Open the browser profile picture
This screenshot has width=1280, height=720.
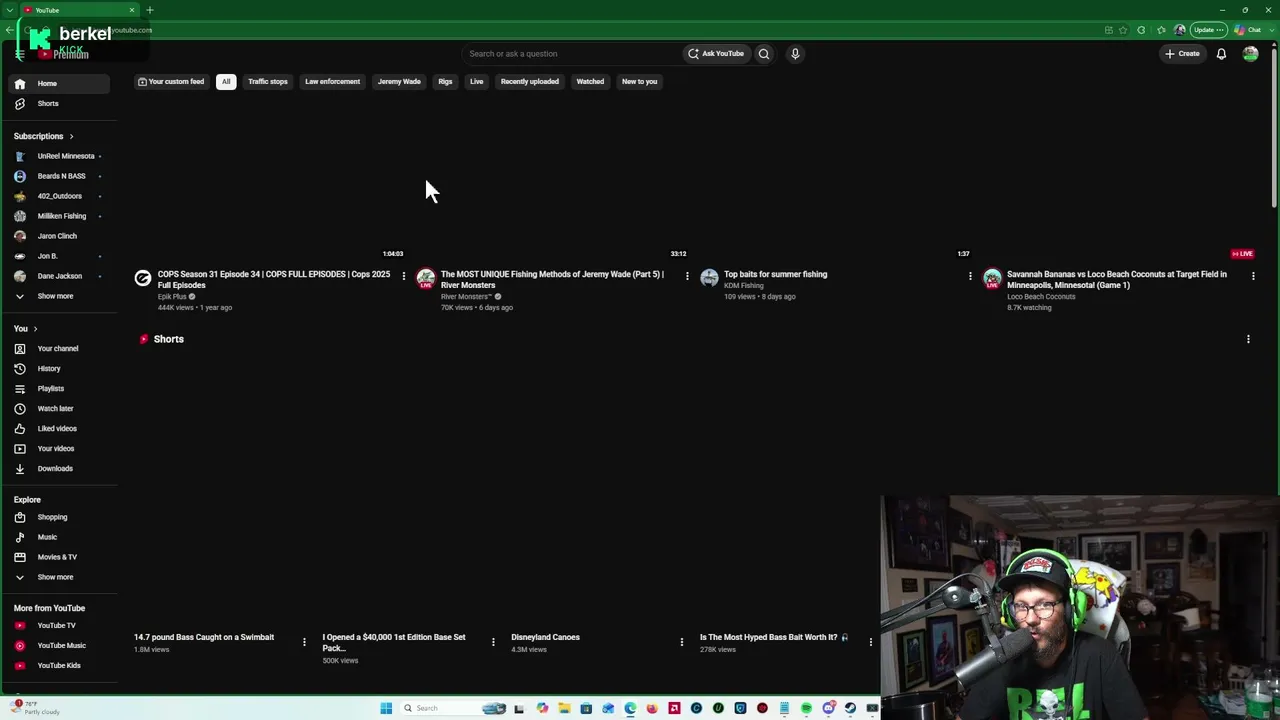click(x=1180, y=30)
